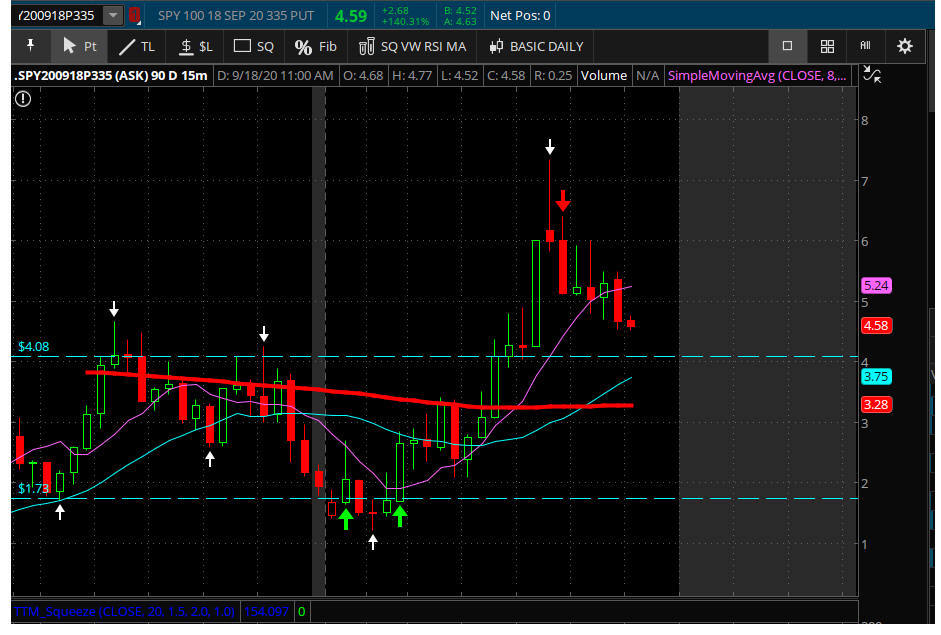941x635 pixels.
Task: Click the chart alert info icon
Action: click(23, 98)
